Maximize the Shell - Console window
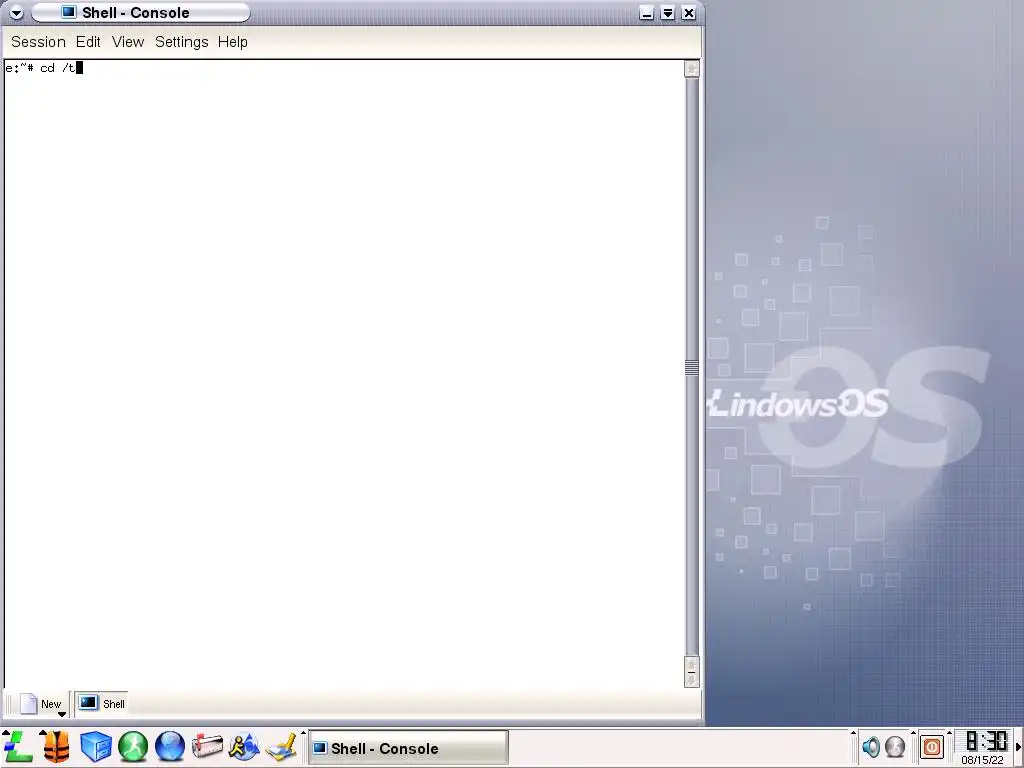This screenshot has height=768, width=1024. (x=667, y=13)
